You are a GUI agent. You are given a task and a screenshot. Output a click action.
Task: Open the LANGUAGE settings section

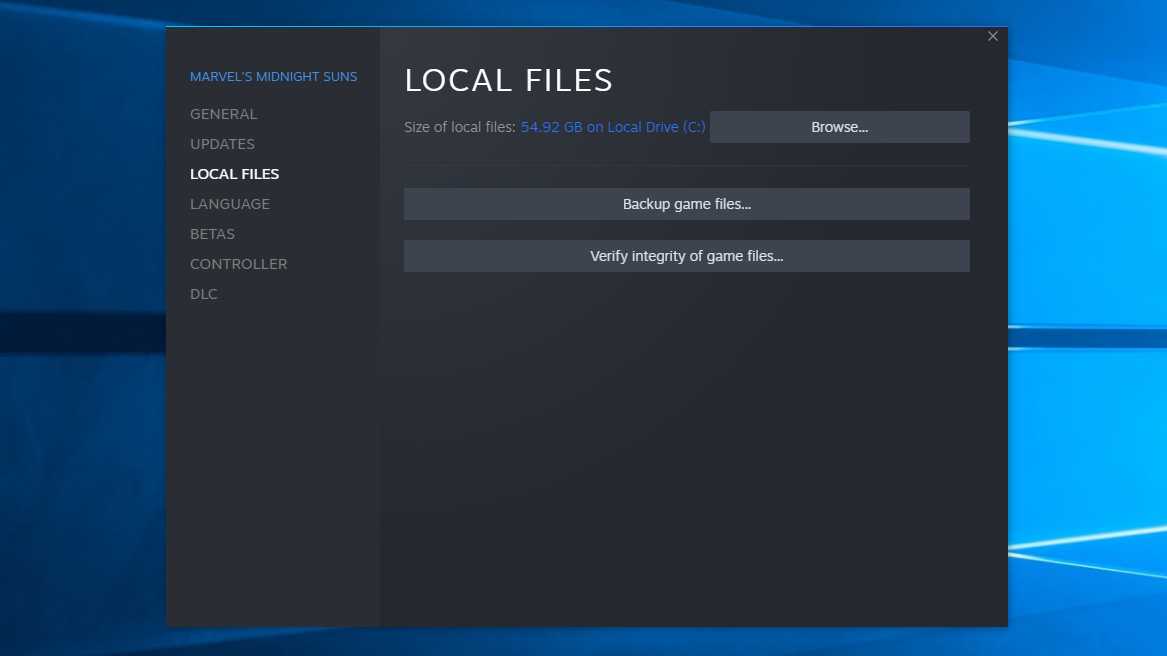(x=230, y=203)
